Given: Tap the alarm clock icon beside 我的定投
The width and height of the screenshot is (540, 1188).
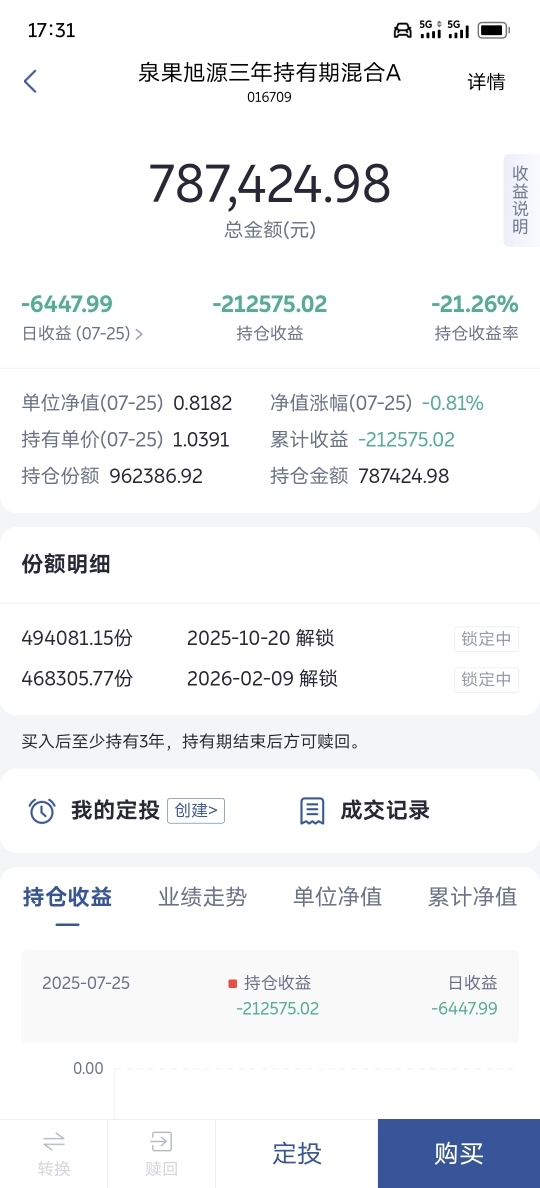Looking at the screenshot, I should (x=42, y=811).
